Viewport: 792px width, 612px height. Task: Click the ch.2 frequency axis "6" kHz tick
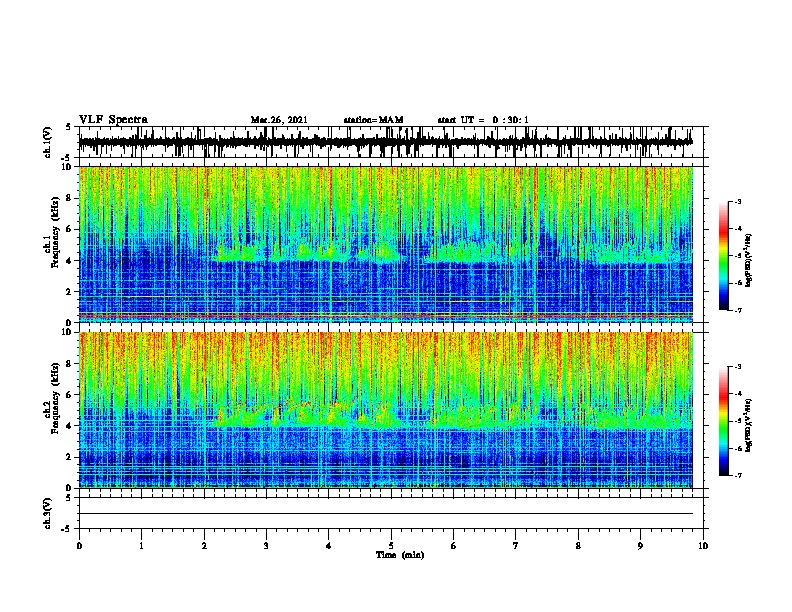(69, 395)
